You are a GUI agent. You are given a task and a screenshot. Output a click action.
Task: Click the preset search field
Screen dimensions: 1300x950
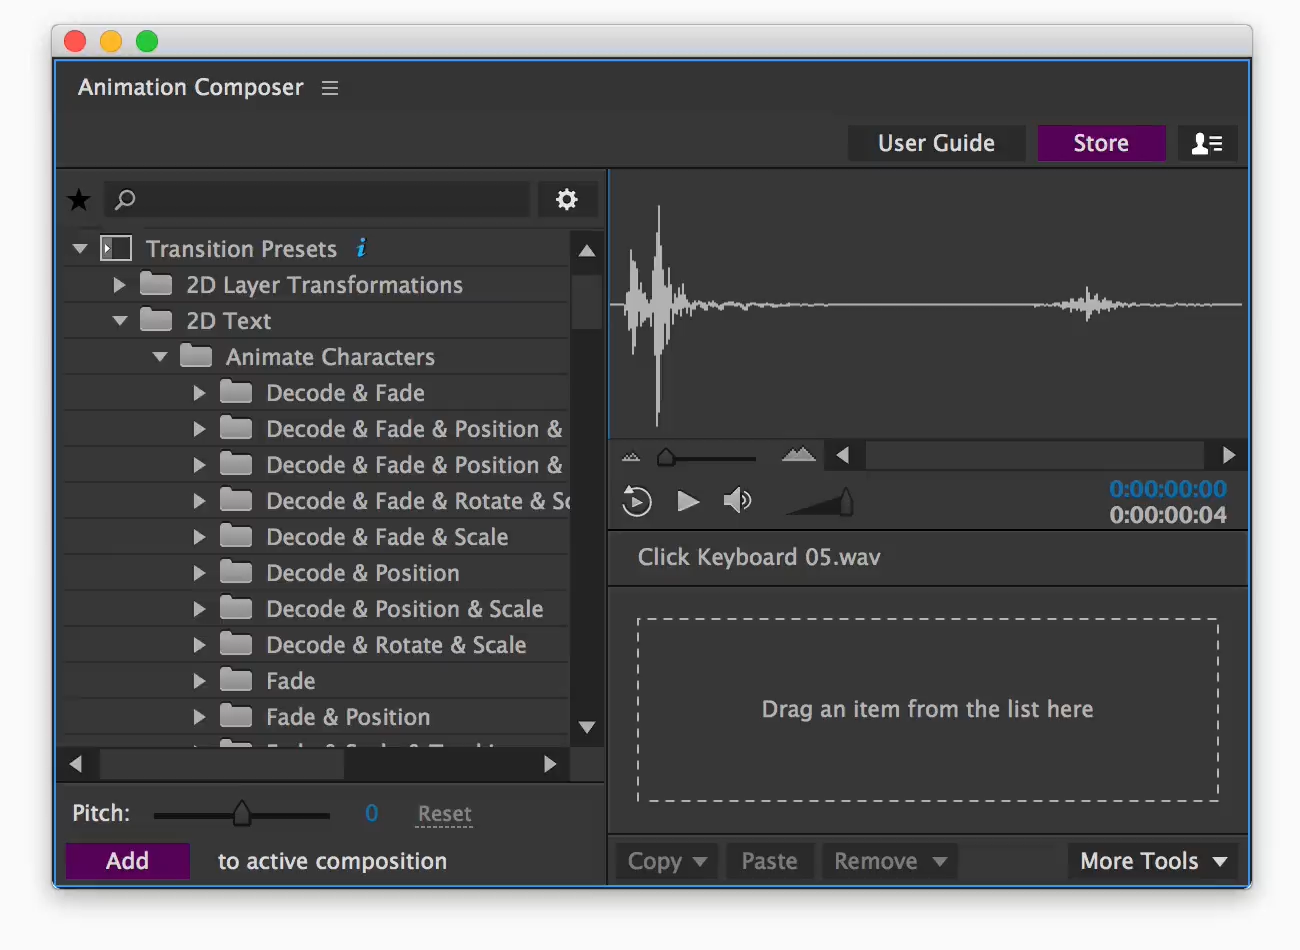coord(317,199)
